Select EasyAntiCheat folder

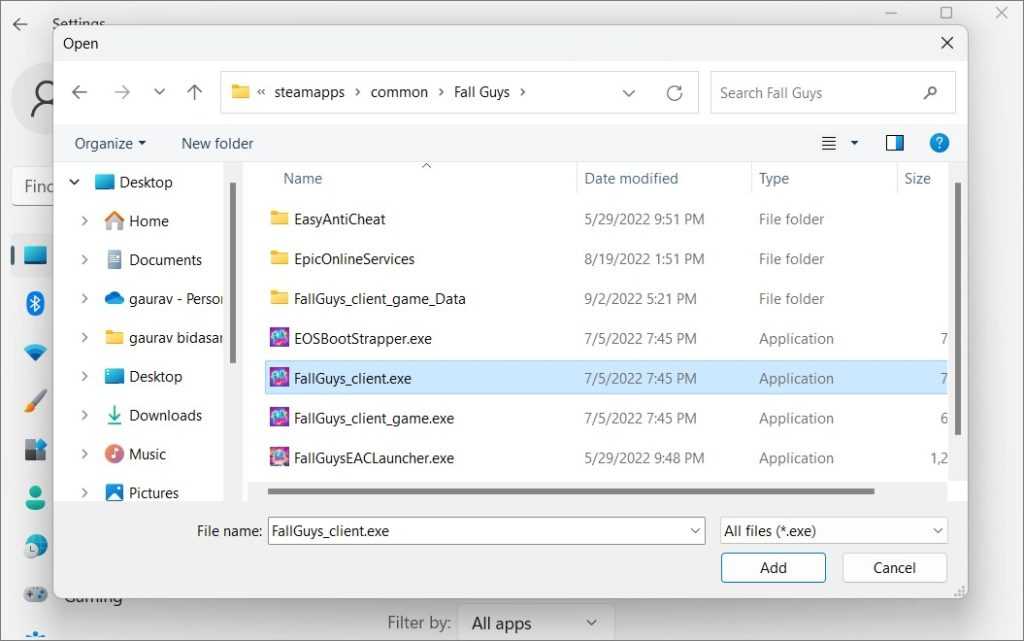tap(606, 219)
